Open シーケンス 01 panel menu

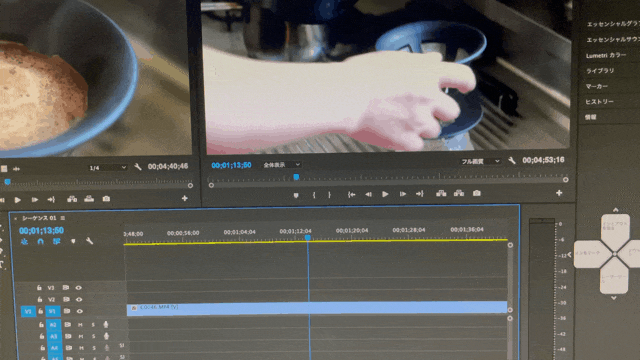[x=63, y=218]
